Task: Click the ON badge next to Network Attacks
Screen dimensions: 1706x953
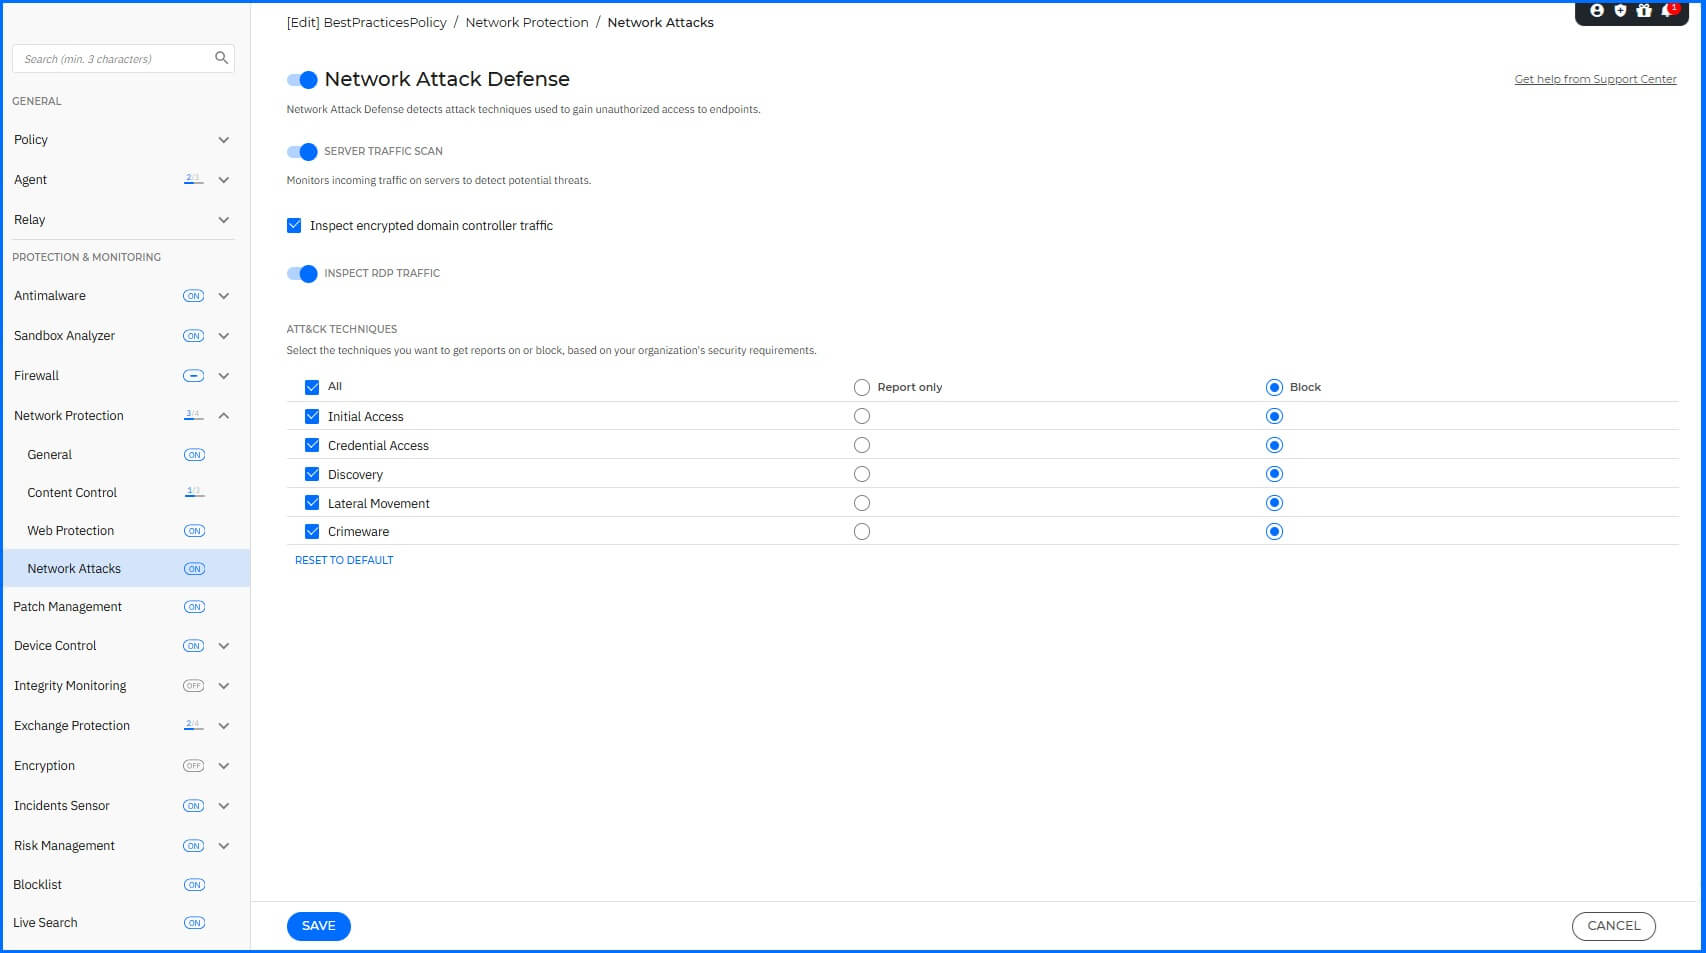Action: pos(194,567)
